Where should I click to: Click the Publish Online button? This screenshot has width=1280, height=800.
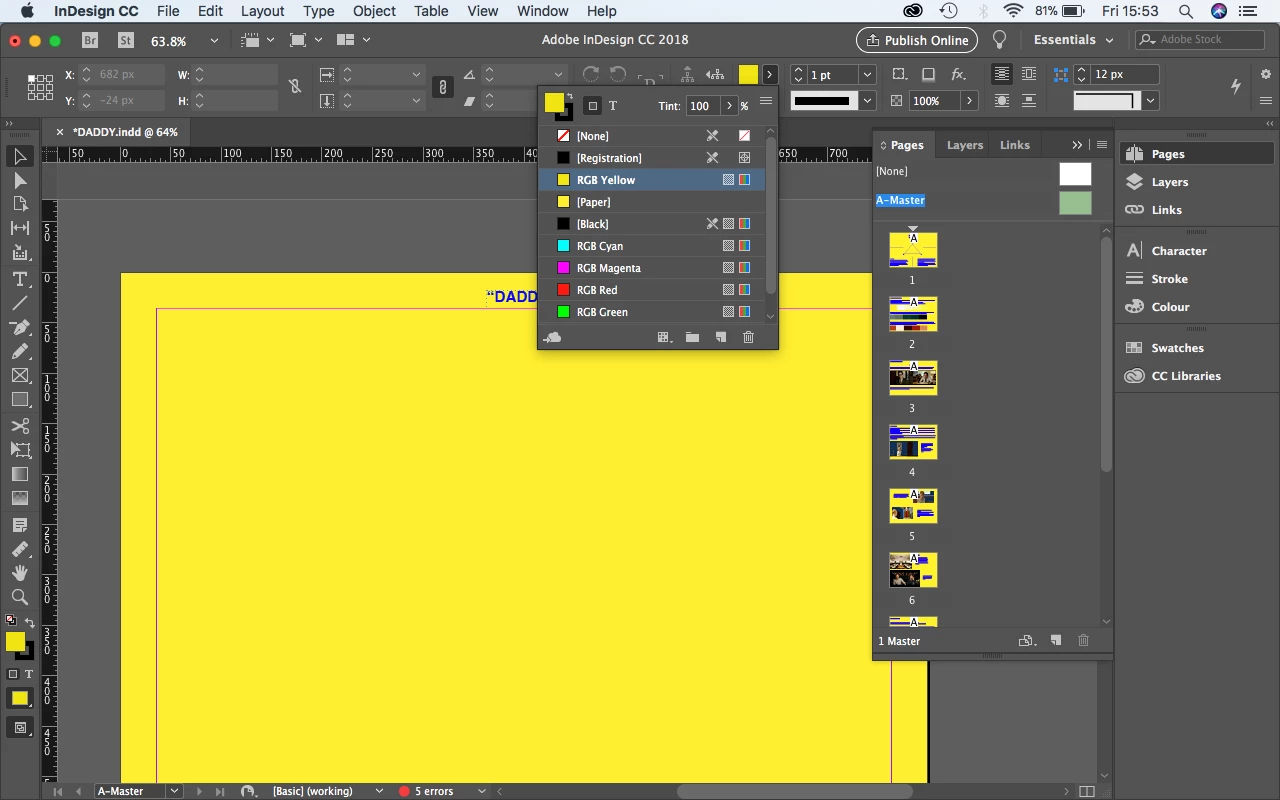click(917, 40)
